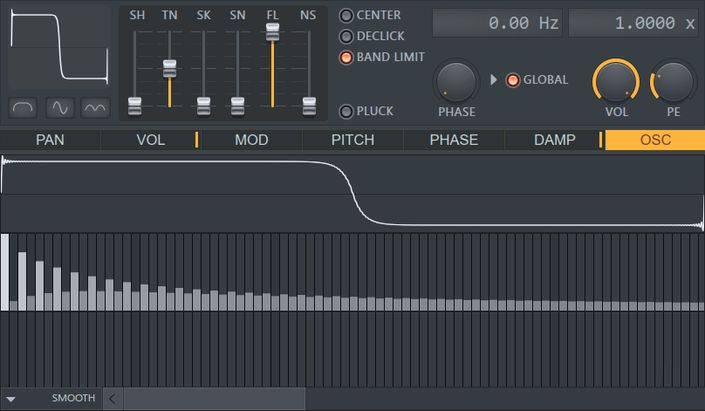The width and height of the screenshot is (705, 411).
Task: Switch to the DAMP tab
Action: (554, 140)
